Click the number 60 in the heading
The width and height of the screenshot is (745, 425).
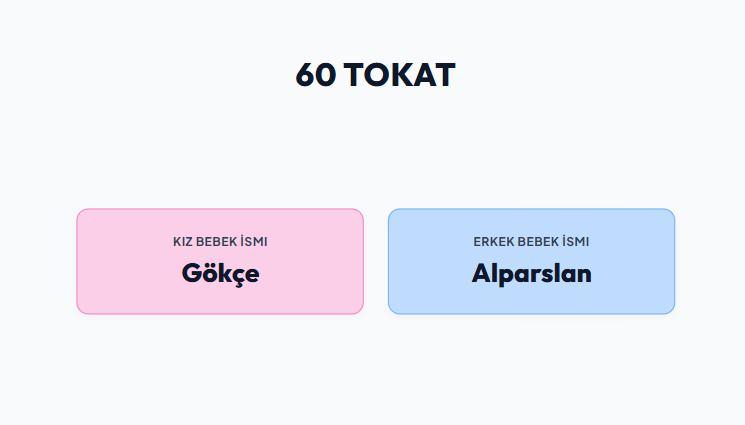pyautogui.click(x=316, y=75)
